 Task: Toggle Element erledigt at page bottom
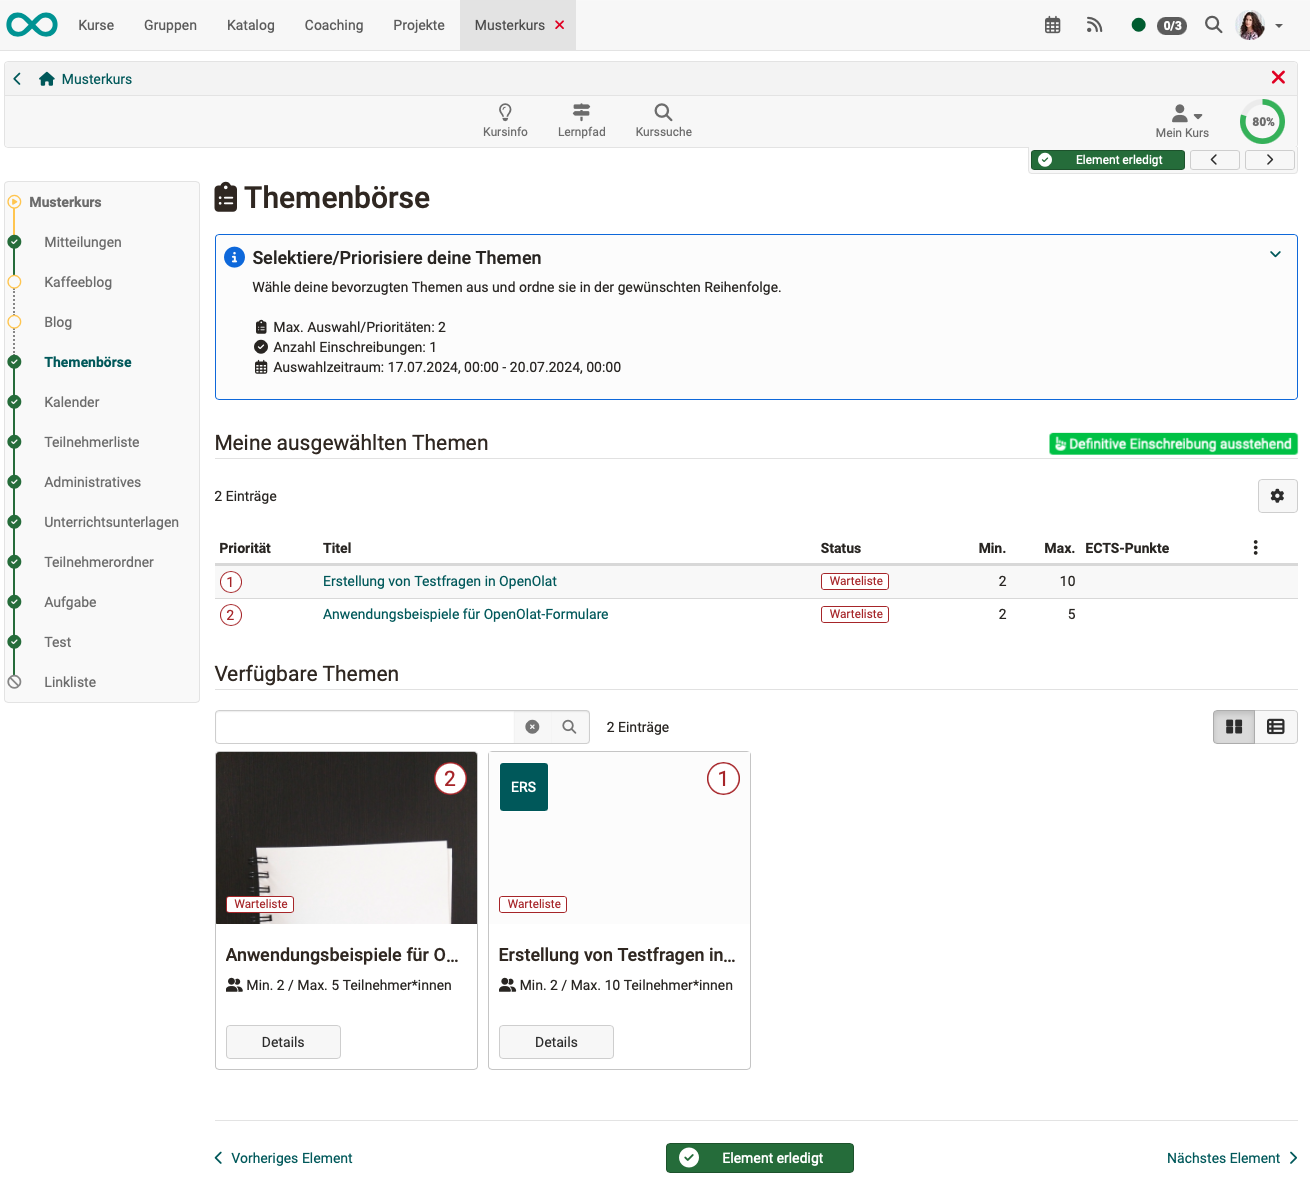tap(759, 1158)
